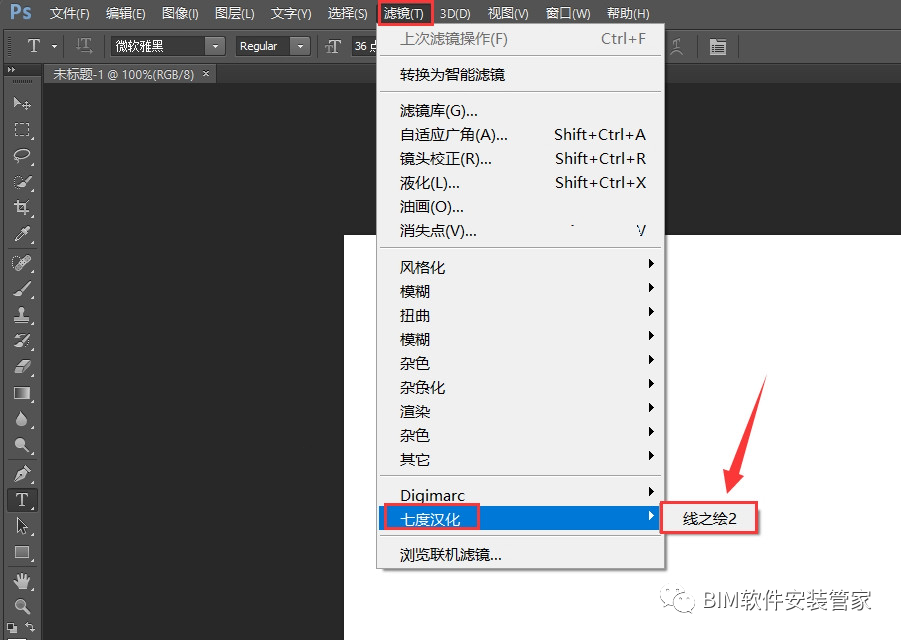901x640 pixels.
Task: Highlight the 七度汉化 menu entry
Action: coord(520,518)
